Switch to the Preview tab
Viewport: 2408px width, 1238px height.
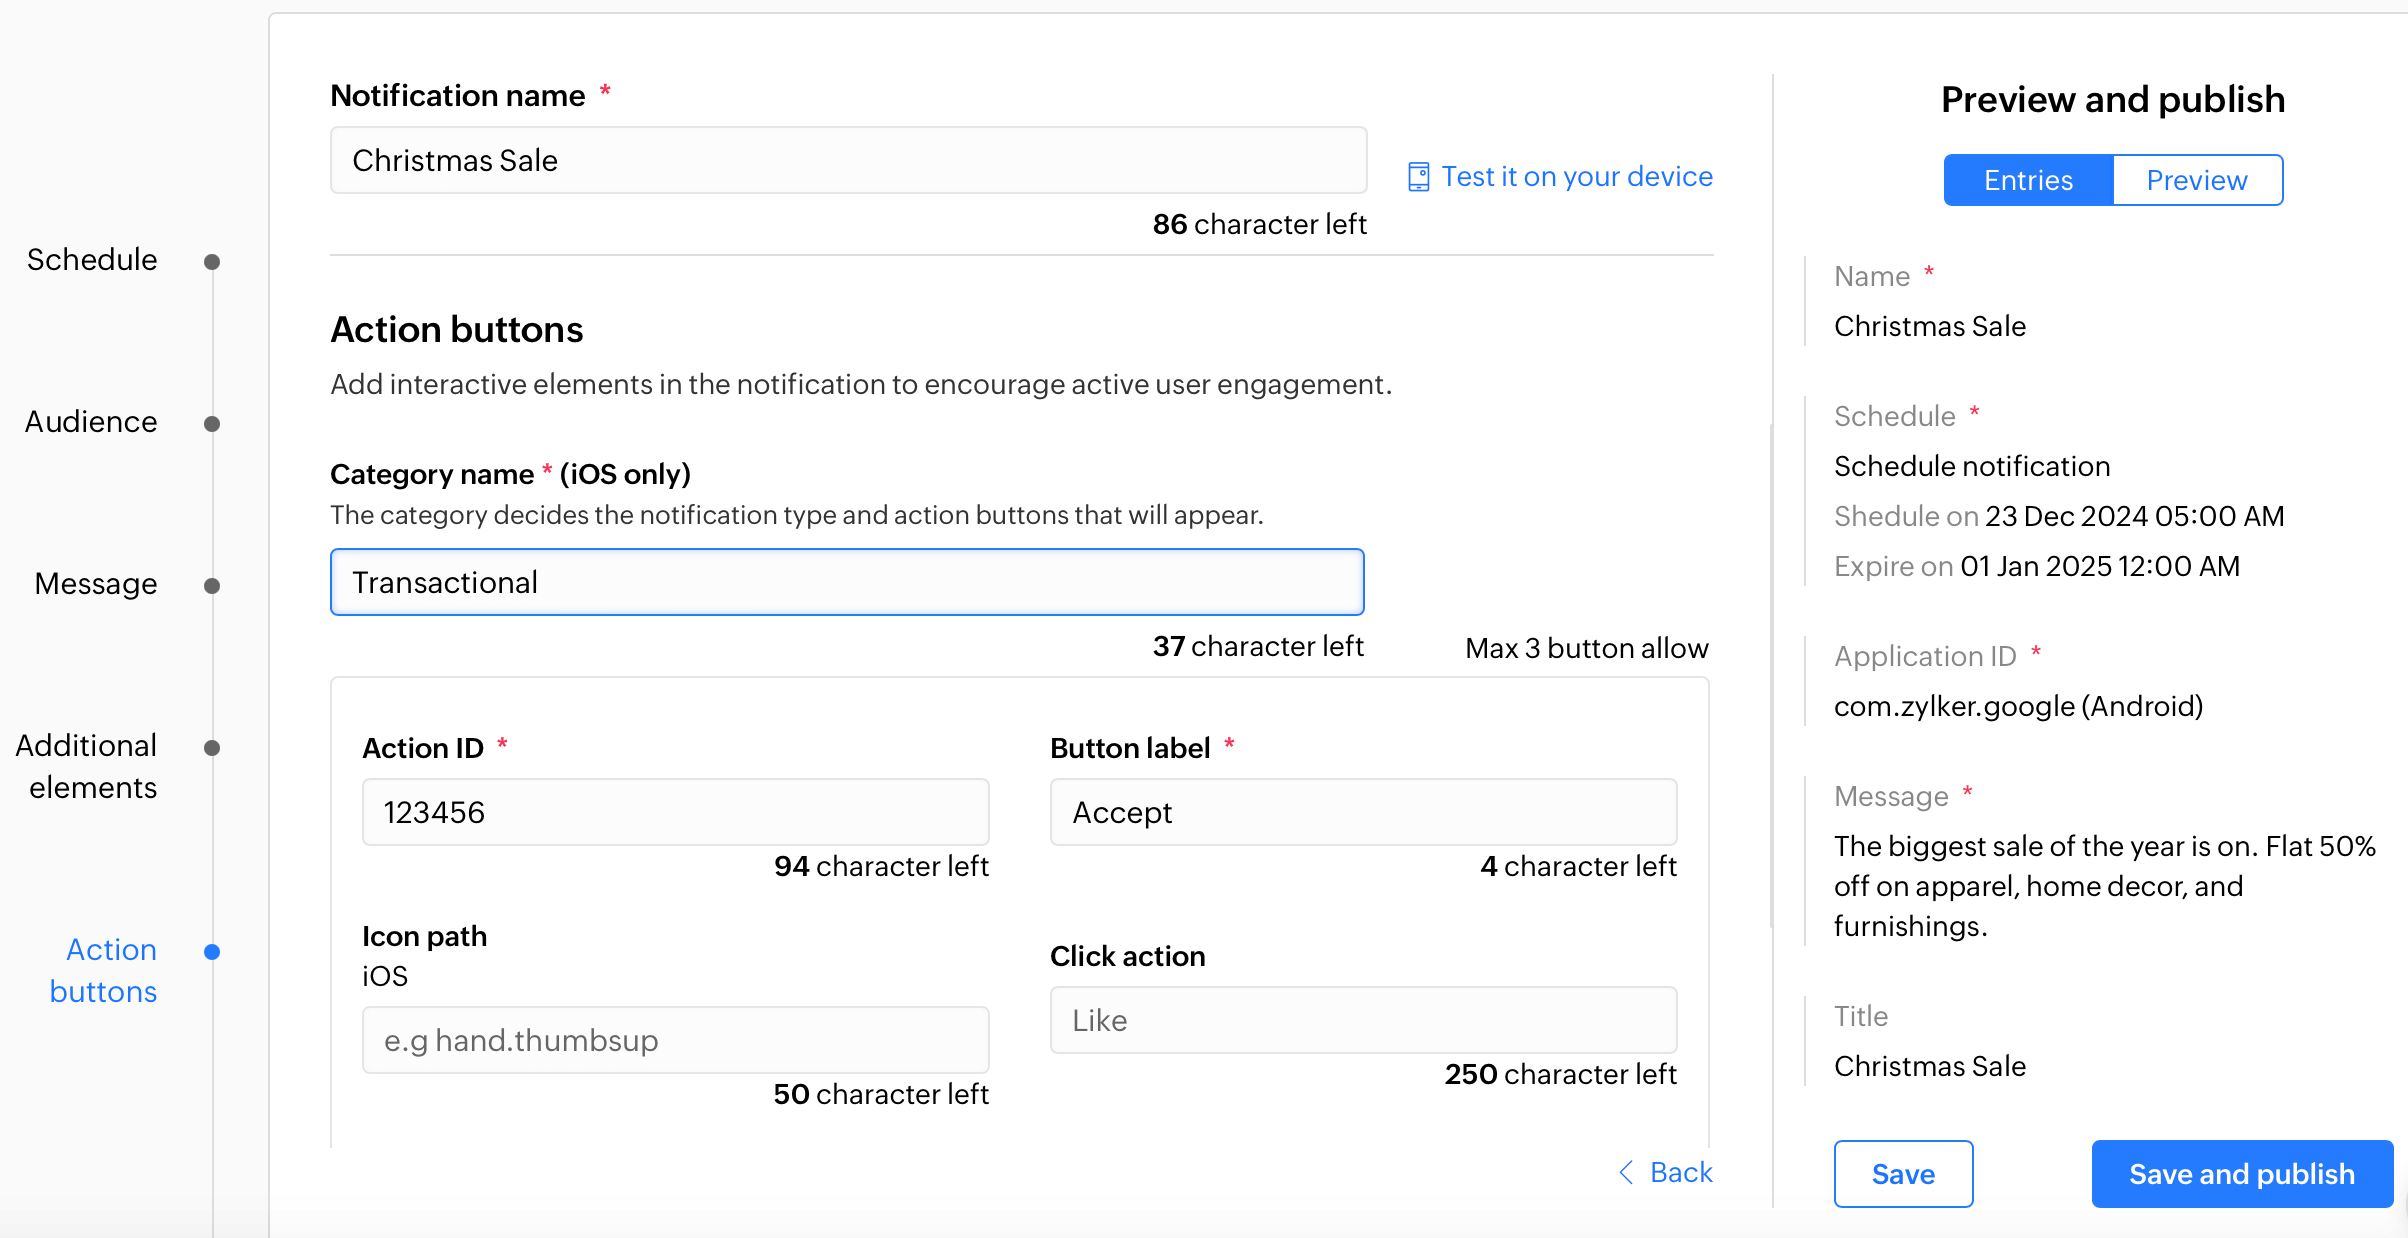pyautogui.click(x=2197, y=180)
